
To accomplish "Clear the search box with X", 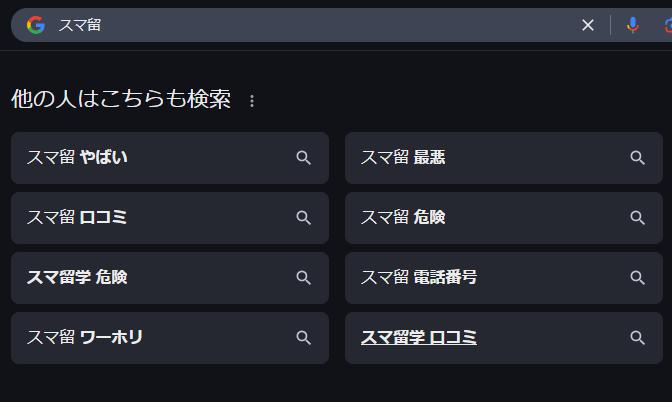I will (588, 25).
